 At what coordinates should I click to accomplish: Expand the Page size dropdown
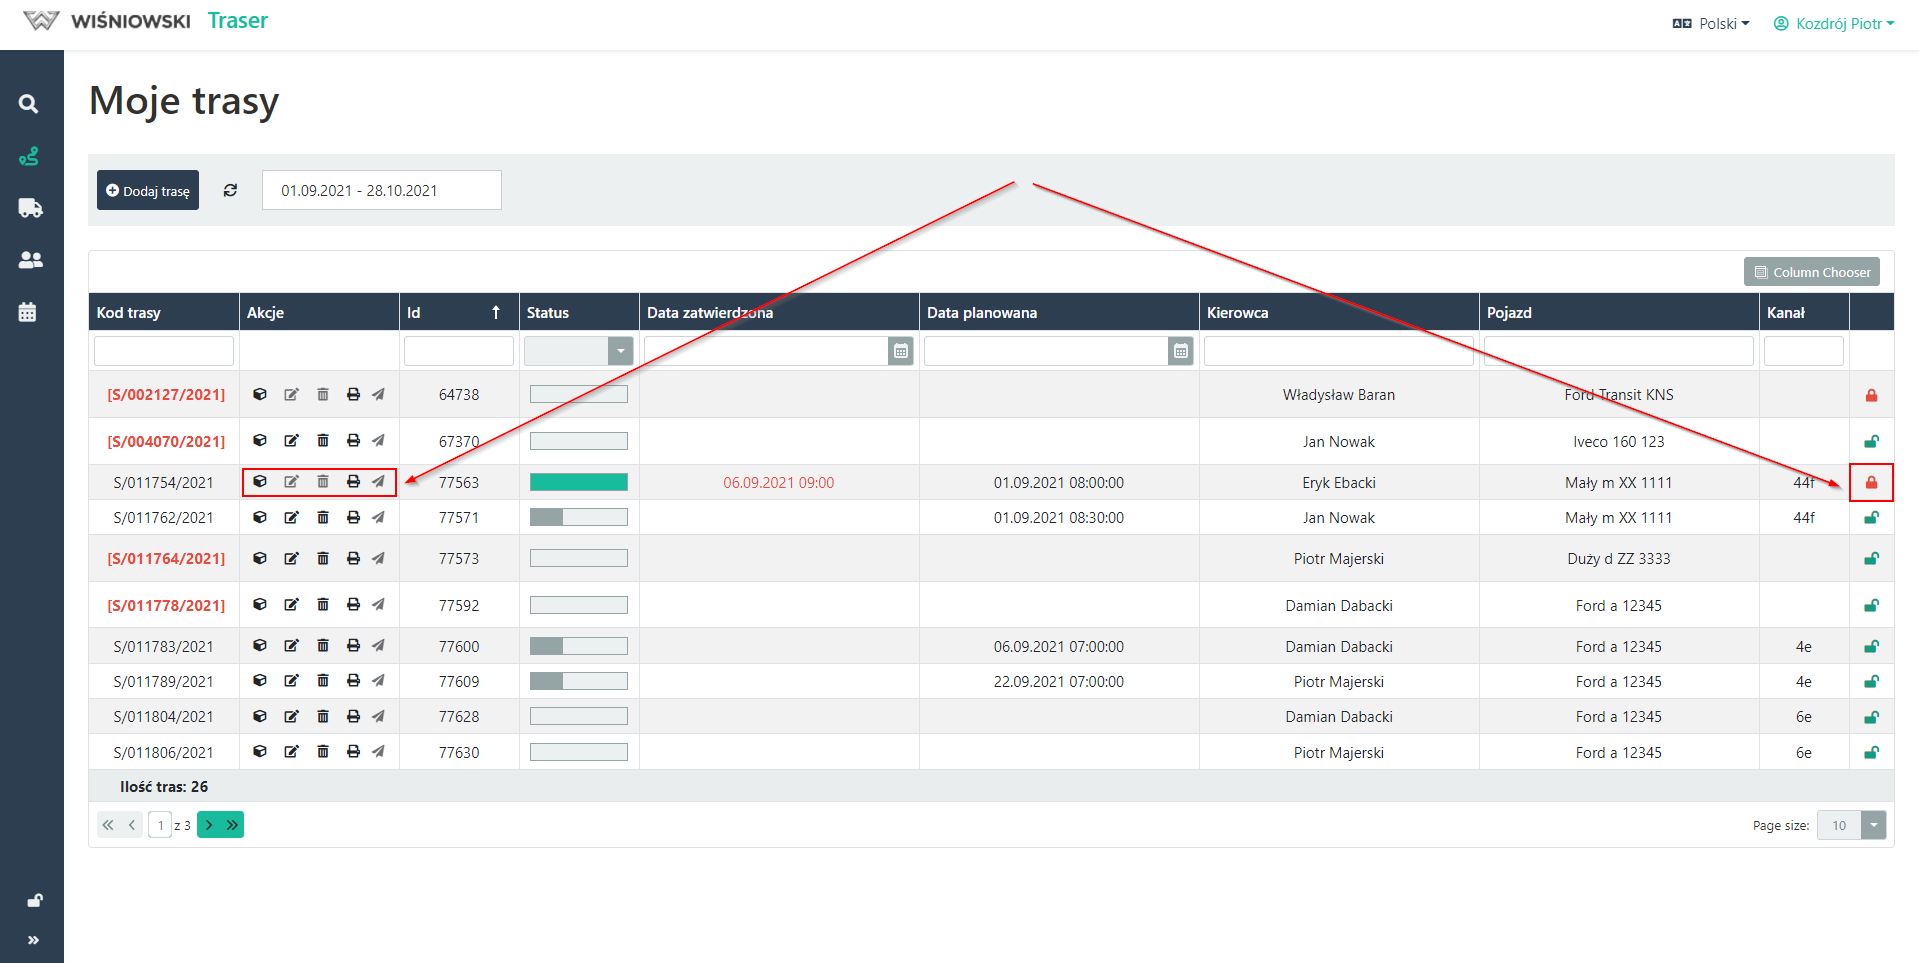pos(1873,825)
